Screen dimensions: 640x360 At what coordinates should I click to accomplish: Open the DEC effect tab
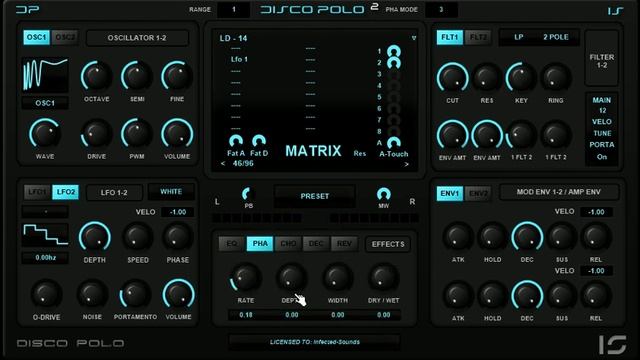pyautogui.click(x=316, y=244)
